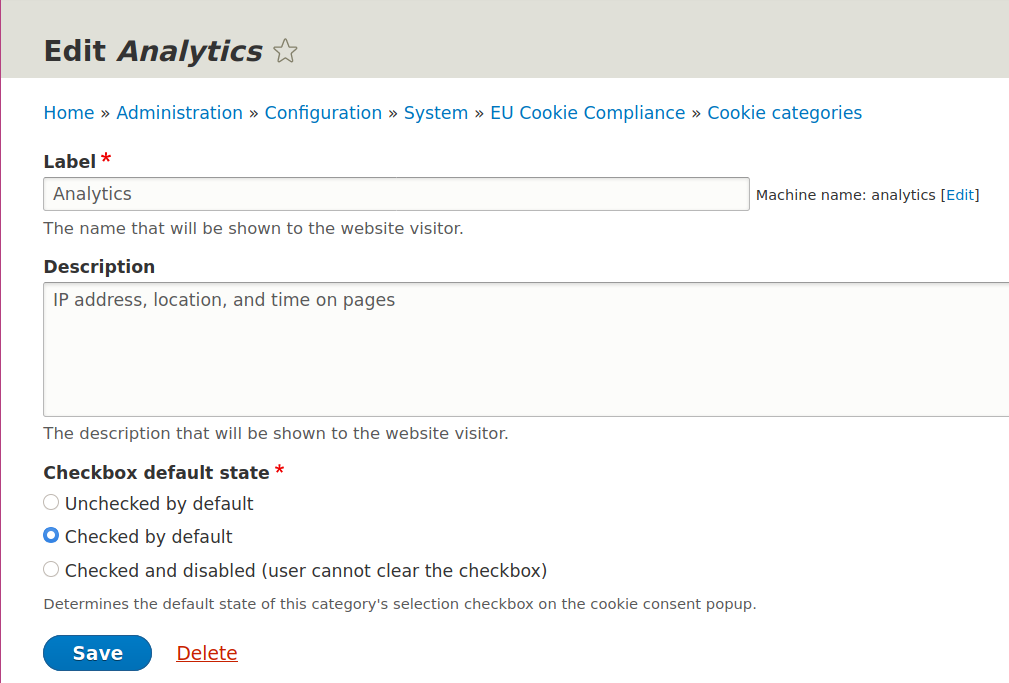Go to the EU Cookie Compliance breadcrumb

(x=587, y=113)
